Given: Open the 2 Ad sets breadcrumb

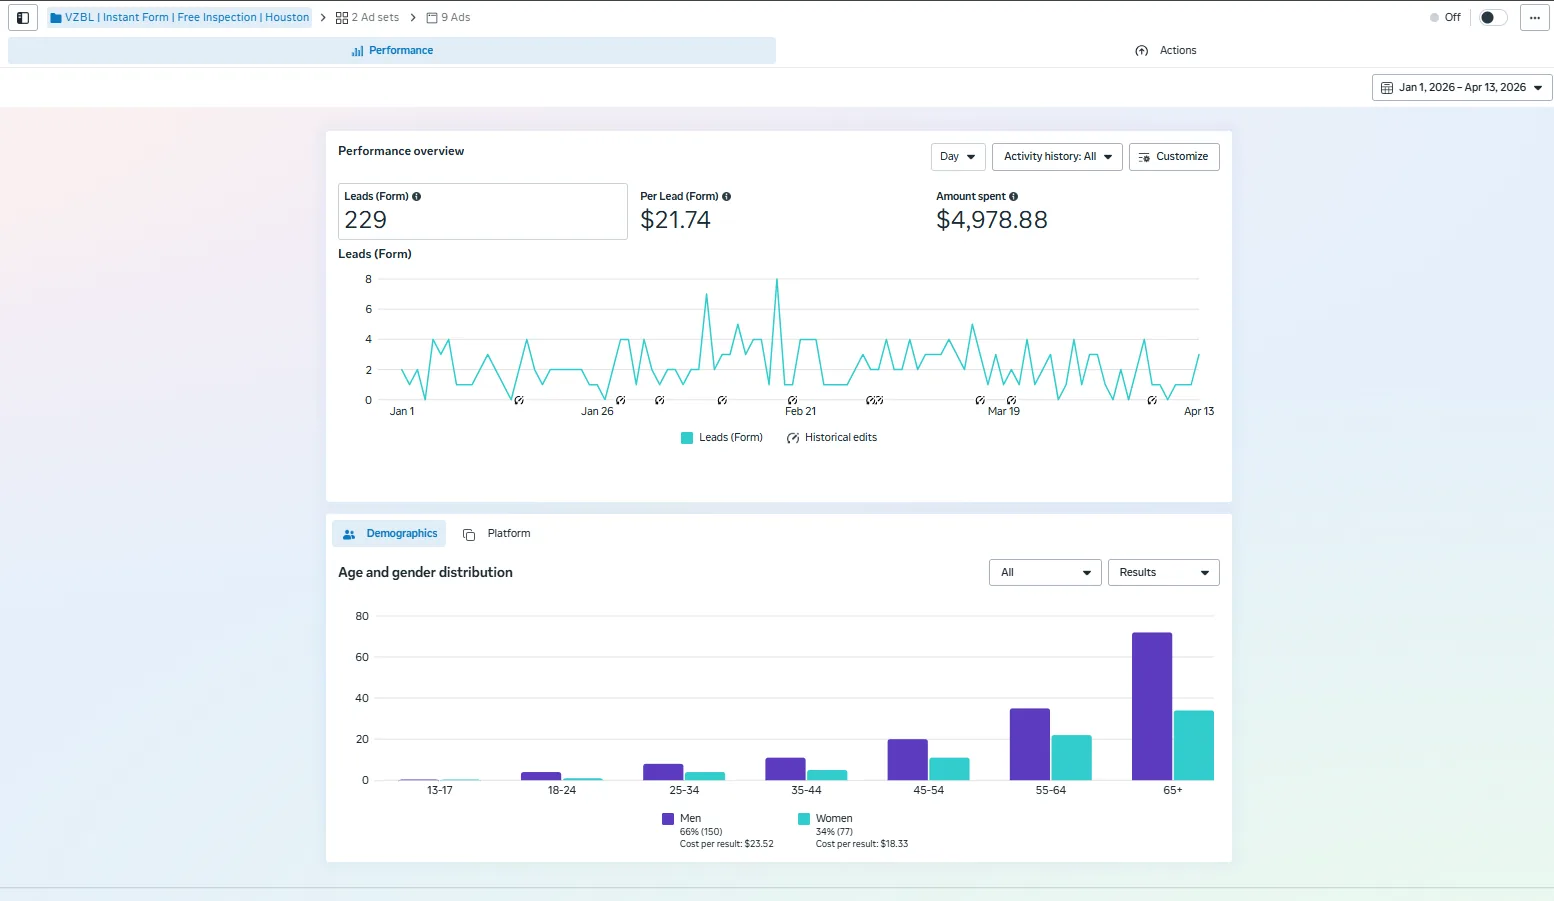Looking at the screenshot, I should (x=367, y=17).
